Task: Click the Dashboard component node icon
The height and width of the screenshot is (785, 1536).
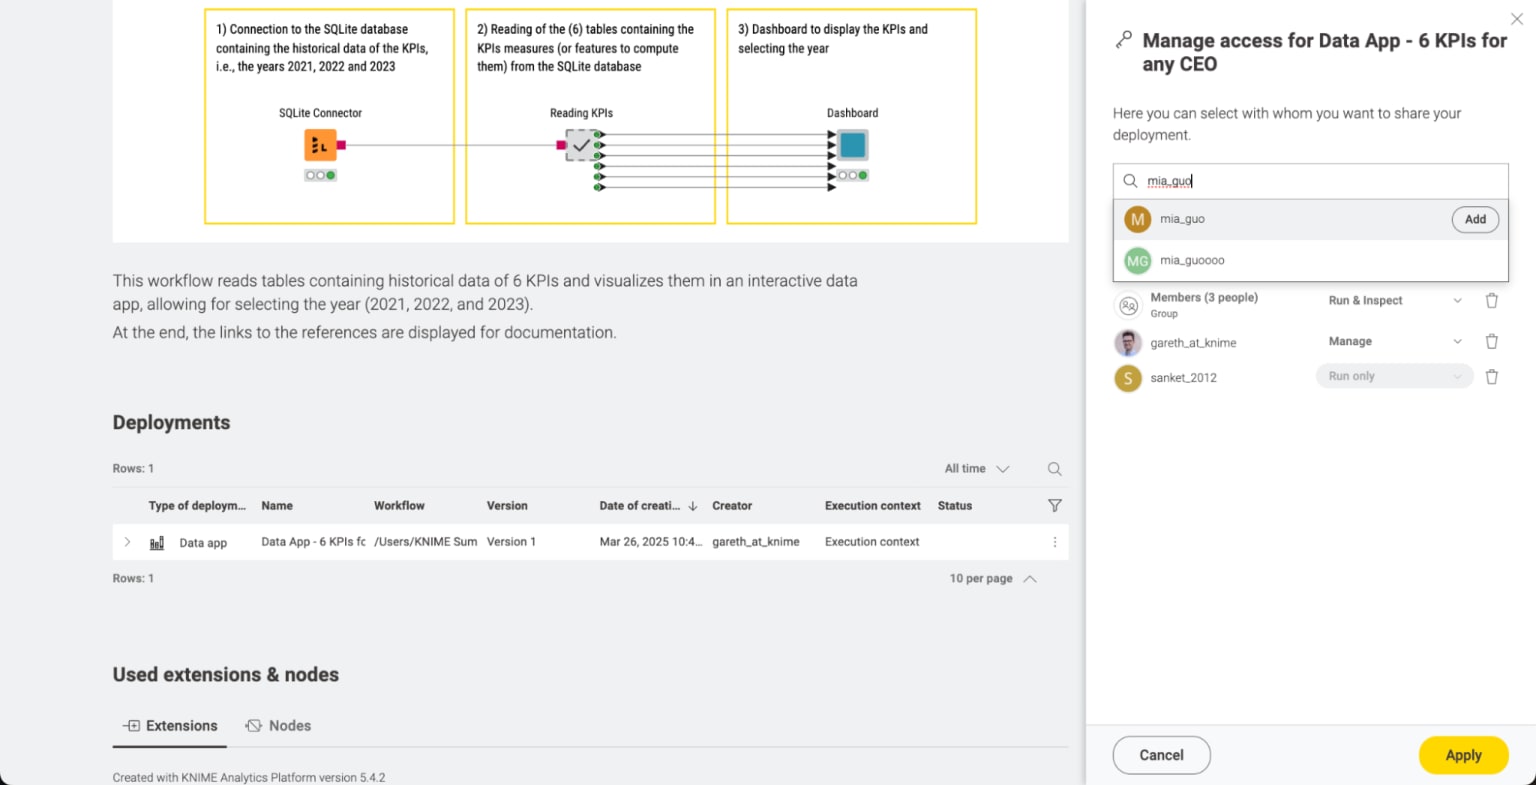Action: point(852,146)
